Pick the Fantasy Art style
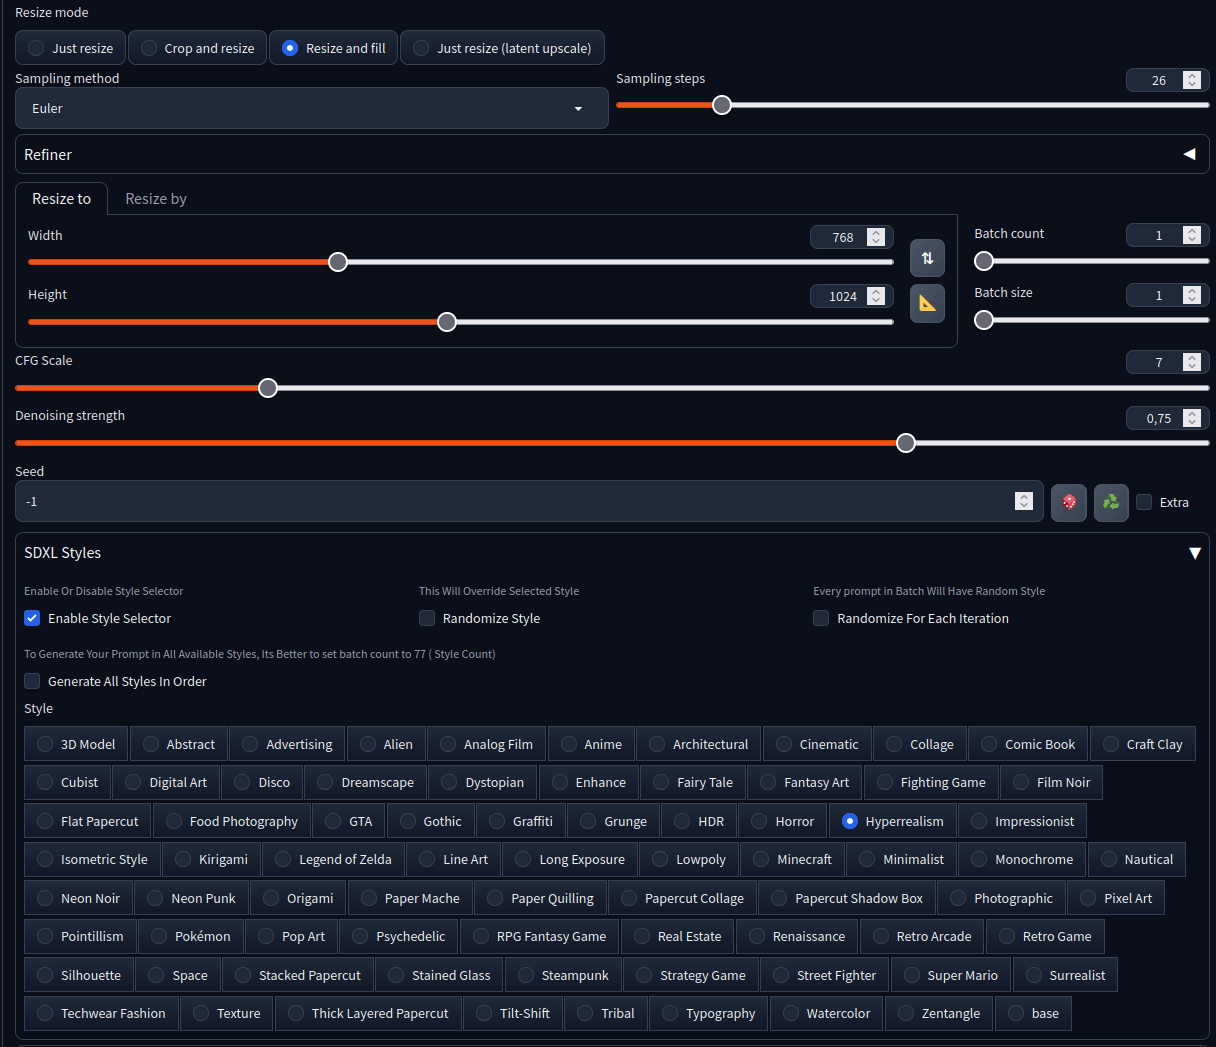The image size is (1216, 1047). coord(804,782)
